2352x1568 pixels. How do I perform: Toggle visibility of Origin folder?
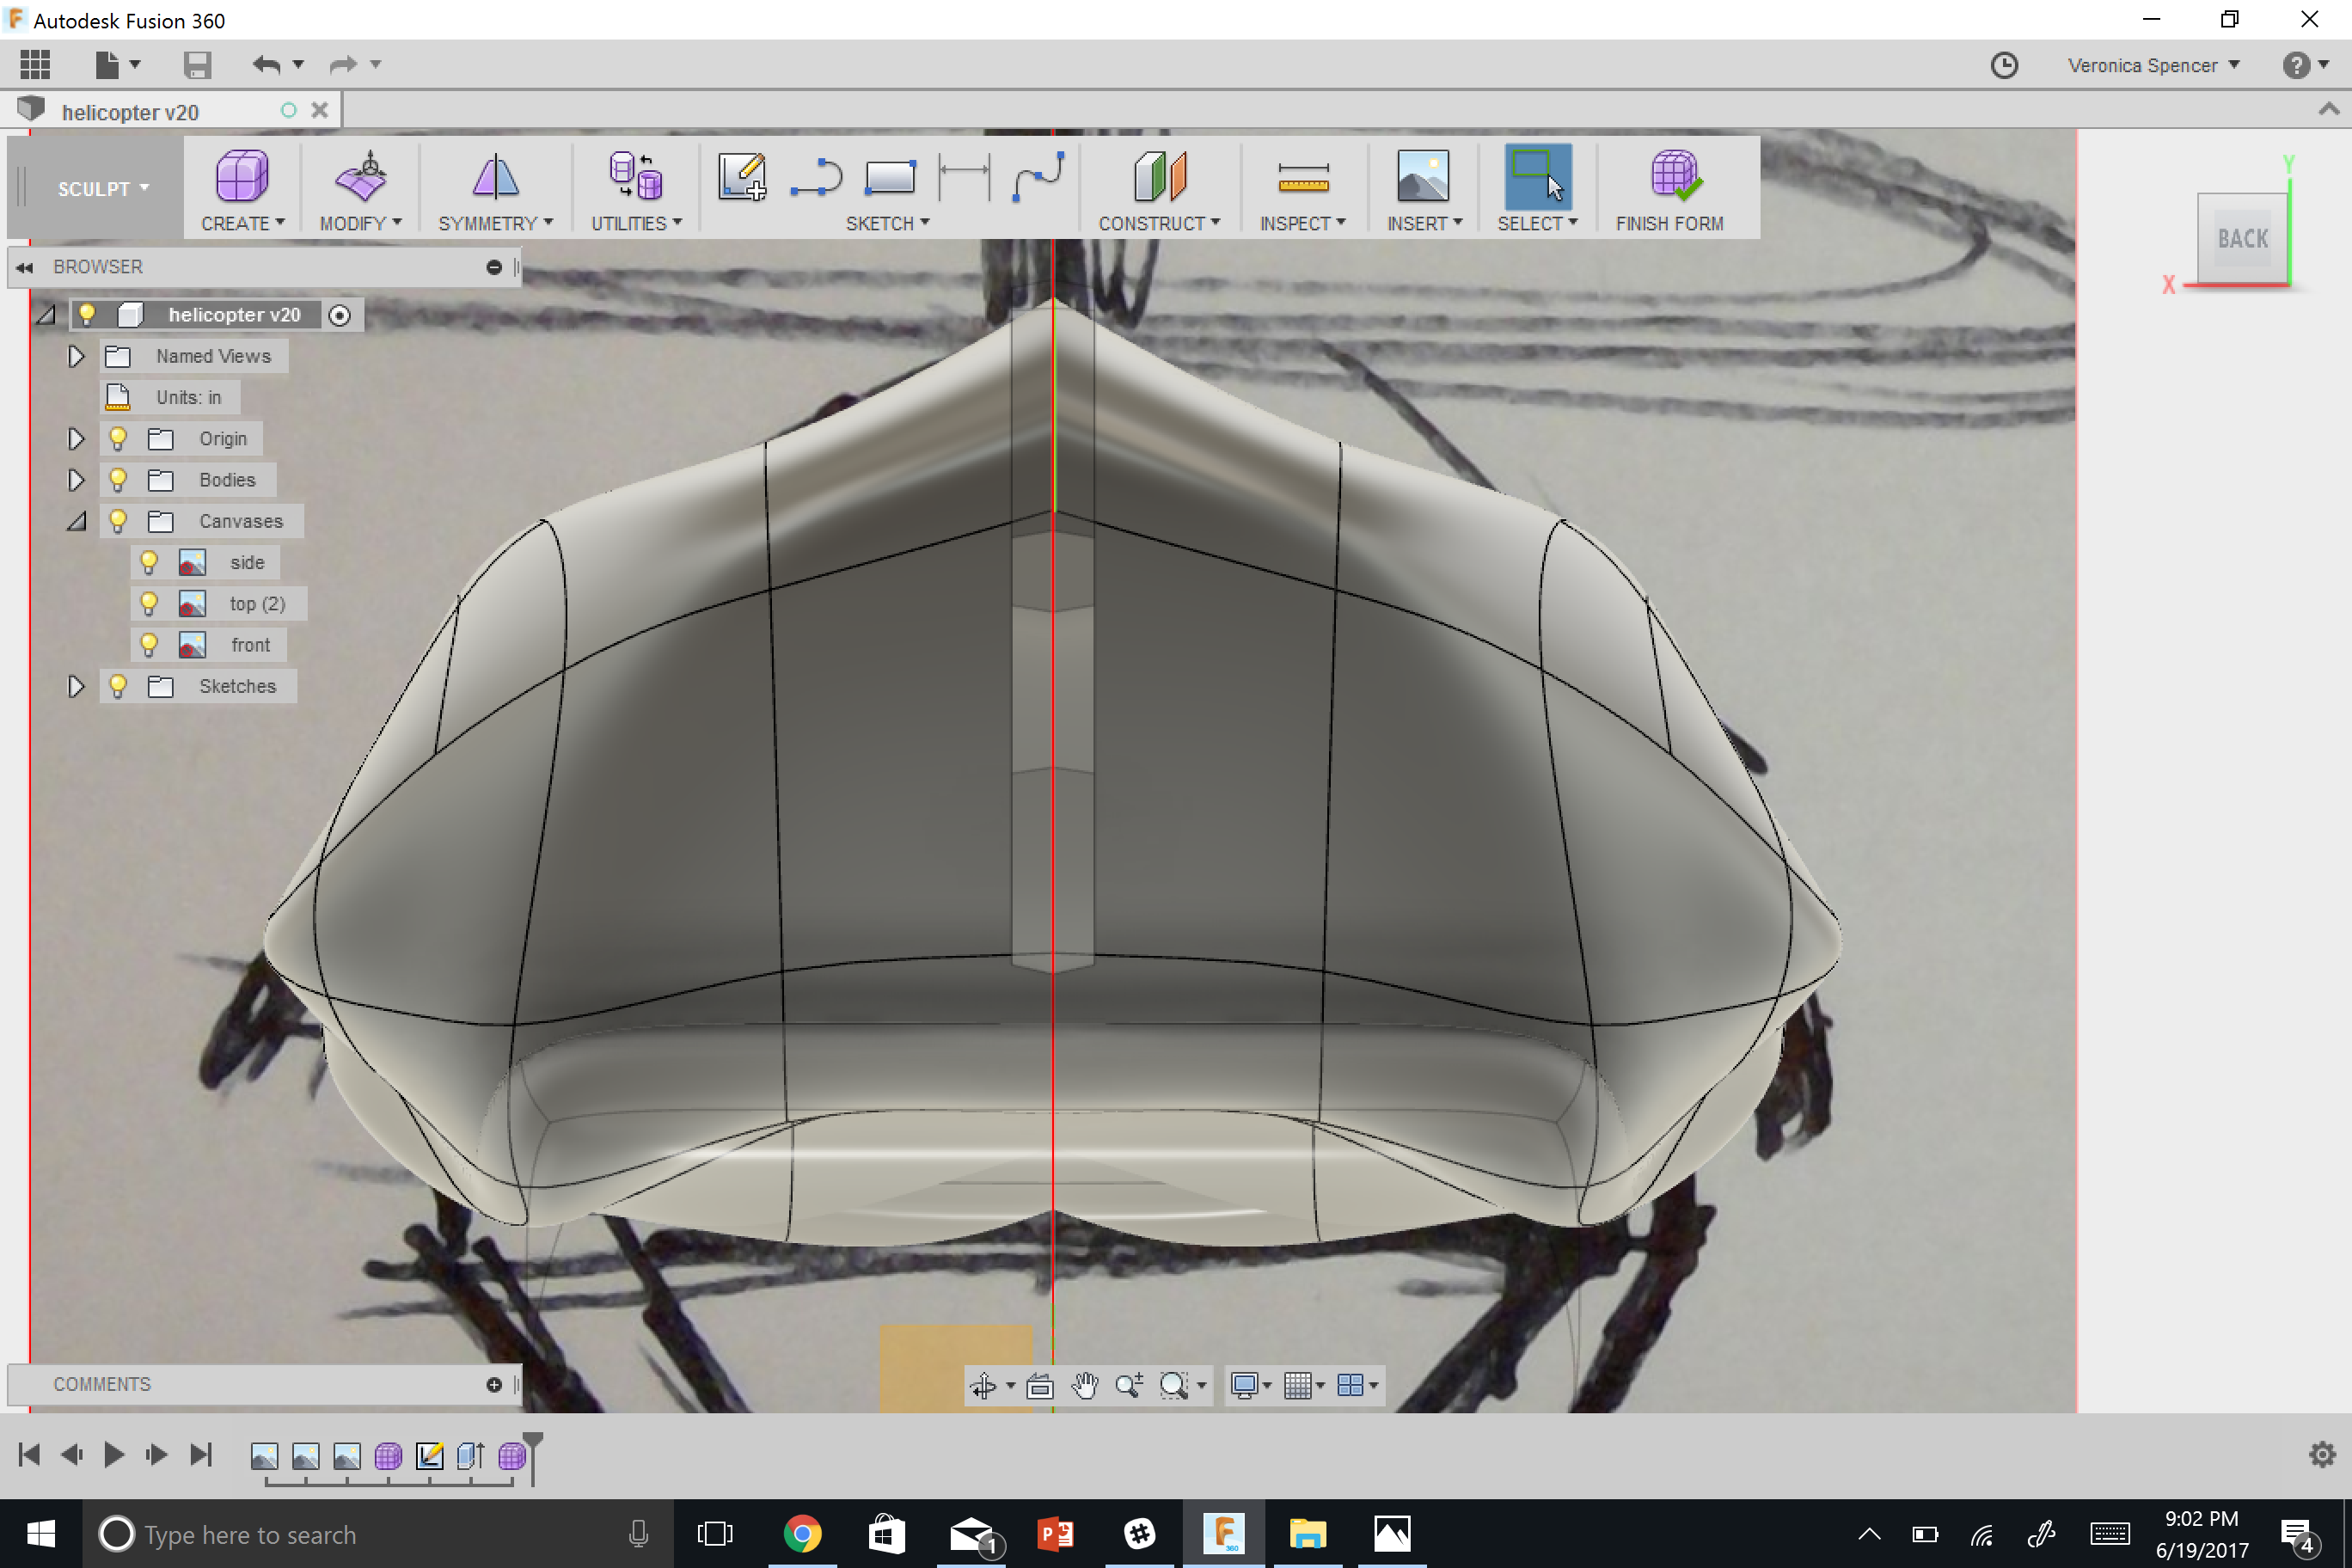click(117, 438)
